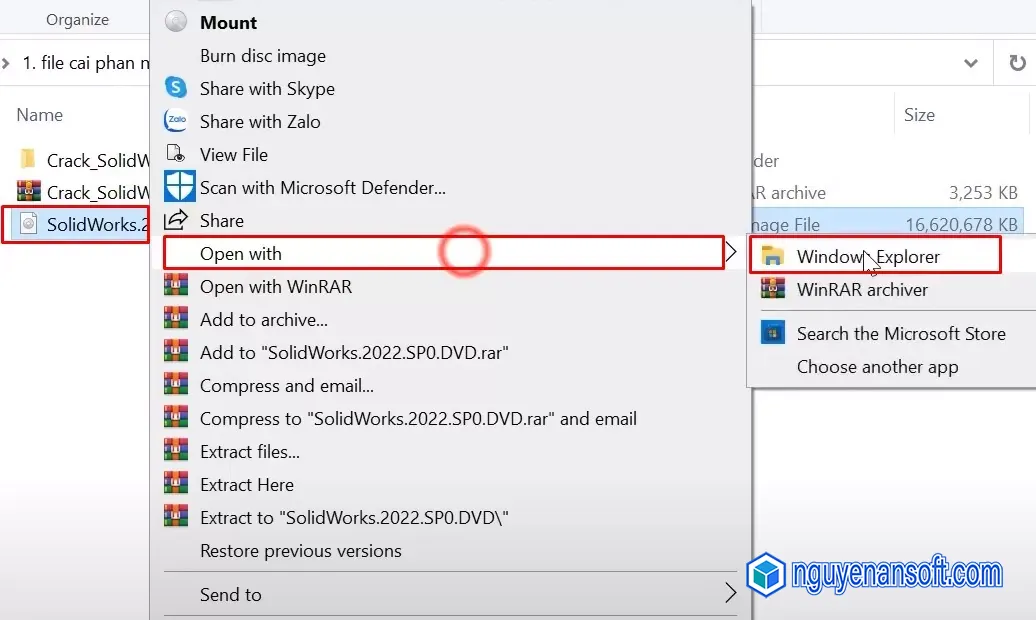The height and width of the screenshot is (620, 1036).
Task: Click the Windows Explorer folder icon in submenu
Action: [x=772, y=256]
